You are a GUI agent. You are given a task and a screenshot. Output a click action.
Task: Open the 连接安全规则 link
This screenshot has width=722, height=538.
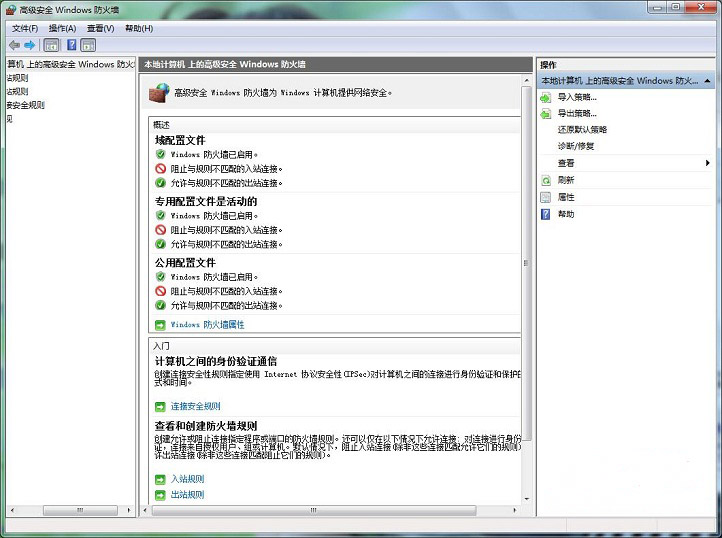coord(196,407)
